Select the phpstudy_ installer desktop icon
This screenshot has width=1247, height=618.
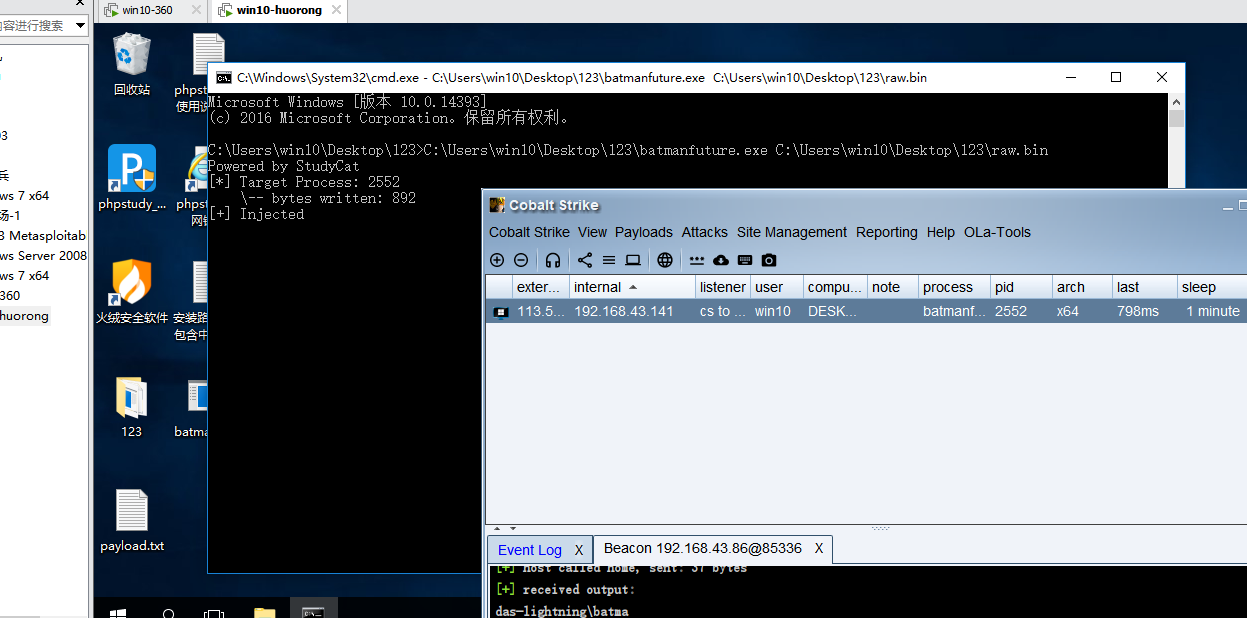(x=132, y=178)
